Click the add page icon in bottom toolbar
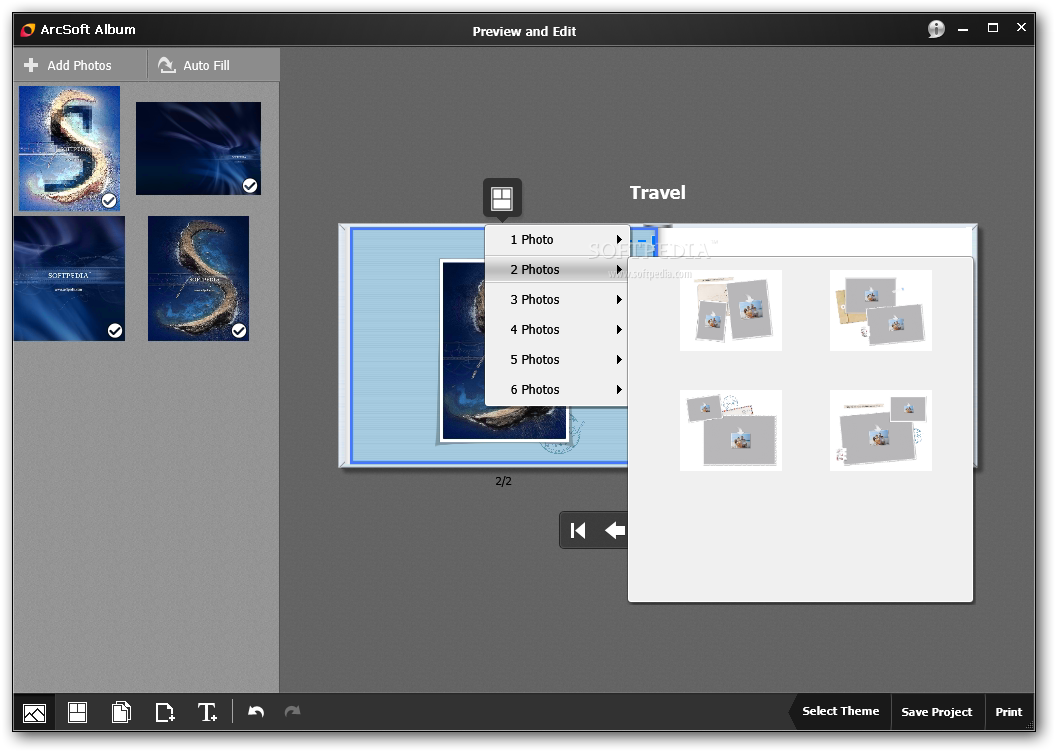Image resolution: width=1056 pixels, height=752 pixels. point(165,712)
